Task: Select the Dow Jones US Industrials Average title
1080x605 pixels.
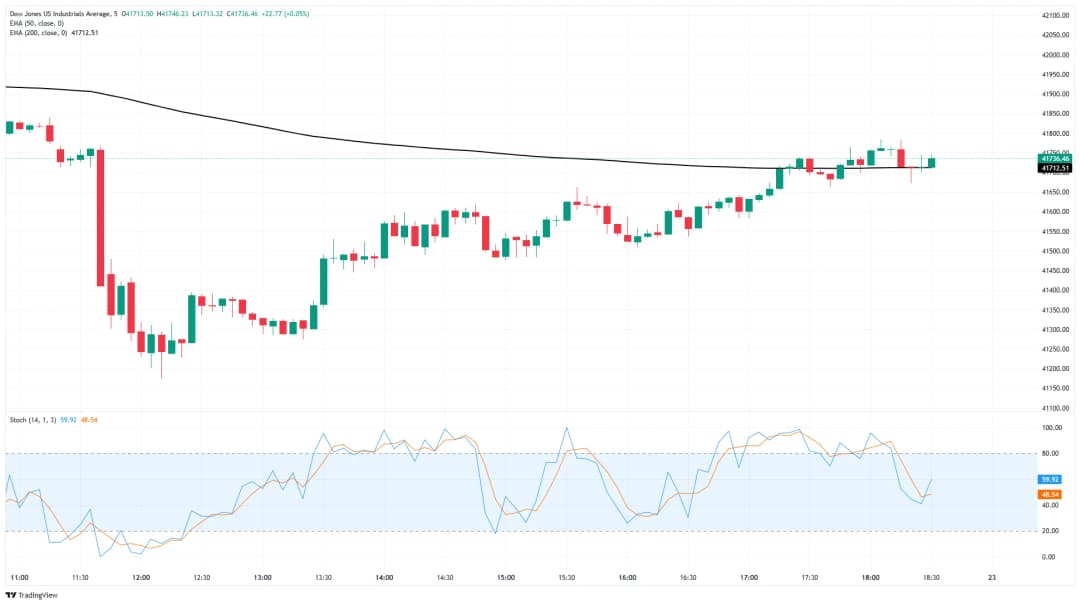Action: (x=58, y=13)
